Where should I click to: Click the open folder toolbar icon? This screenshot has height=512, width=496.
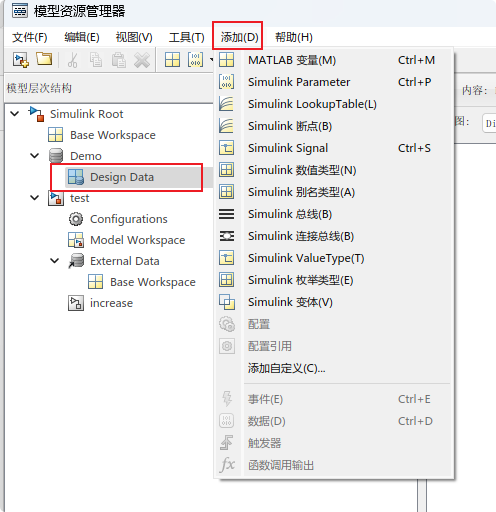click(x=44, y=59)
